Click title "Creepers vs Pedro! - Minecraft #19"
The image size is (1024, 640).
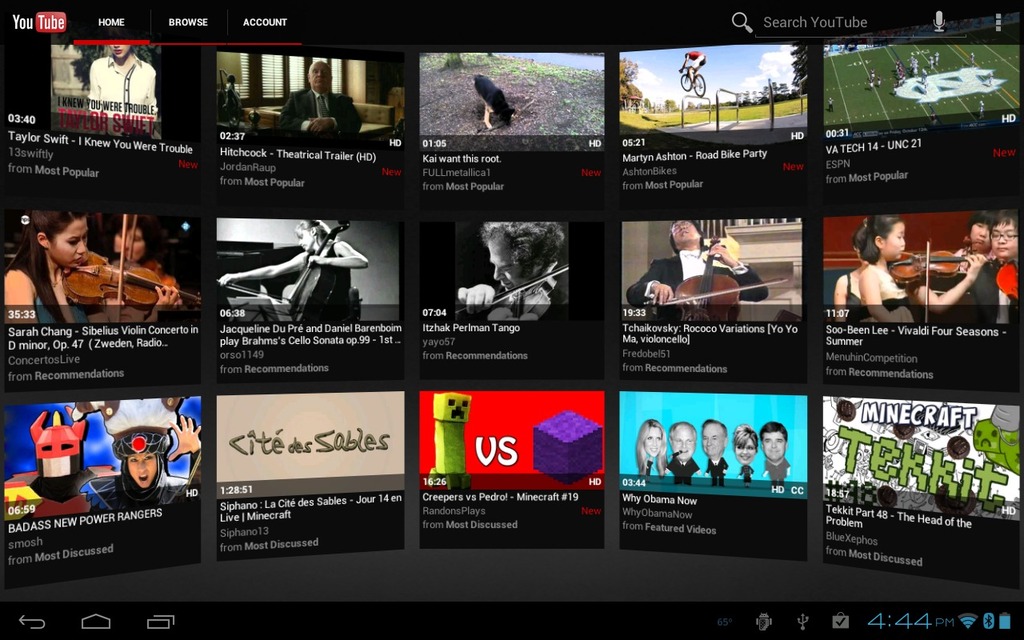pyautogui.click(x=500, y=497)
